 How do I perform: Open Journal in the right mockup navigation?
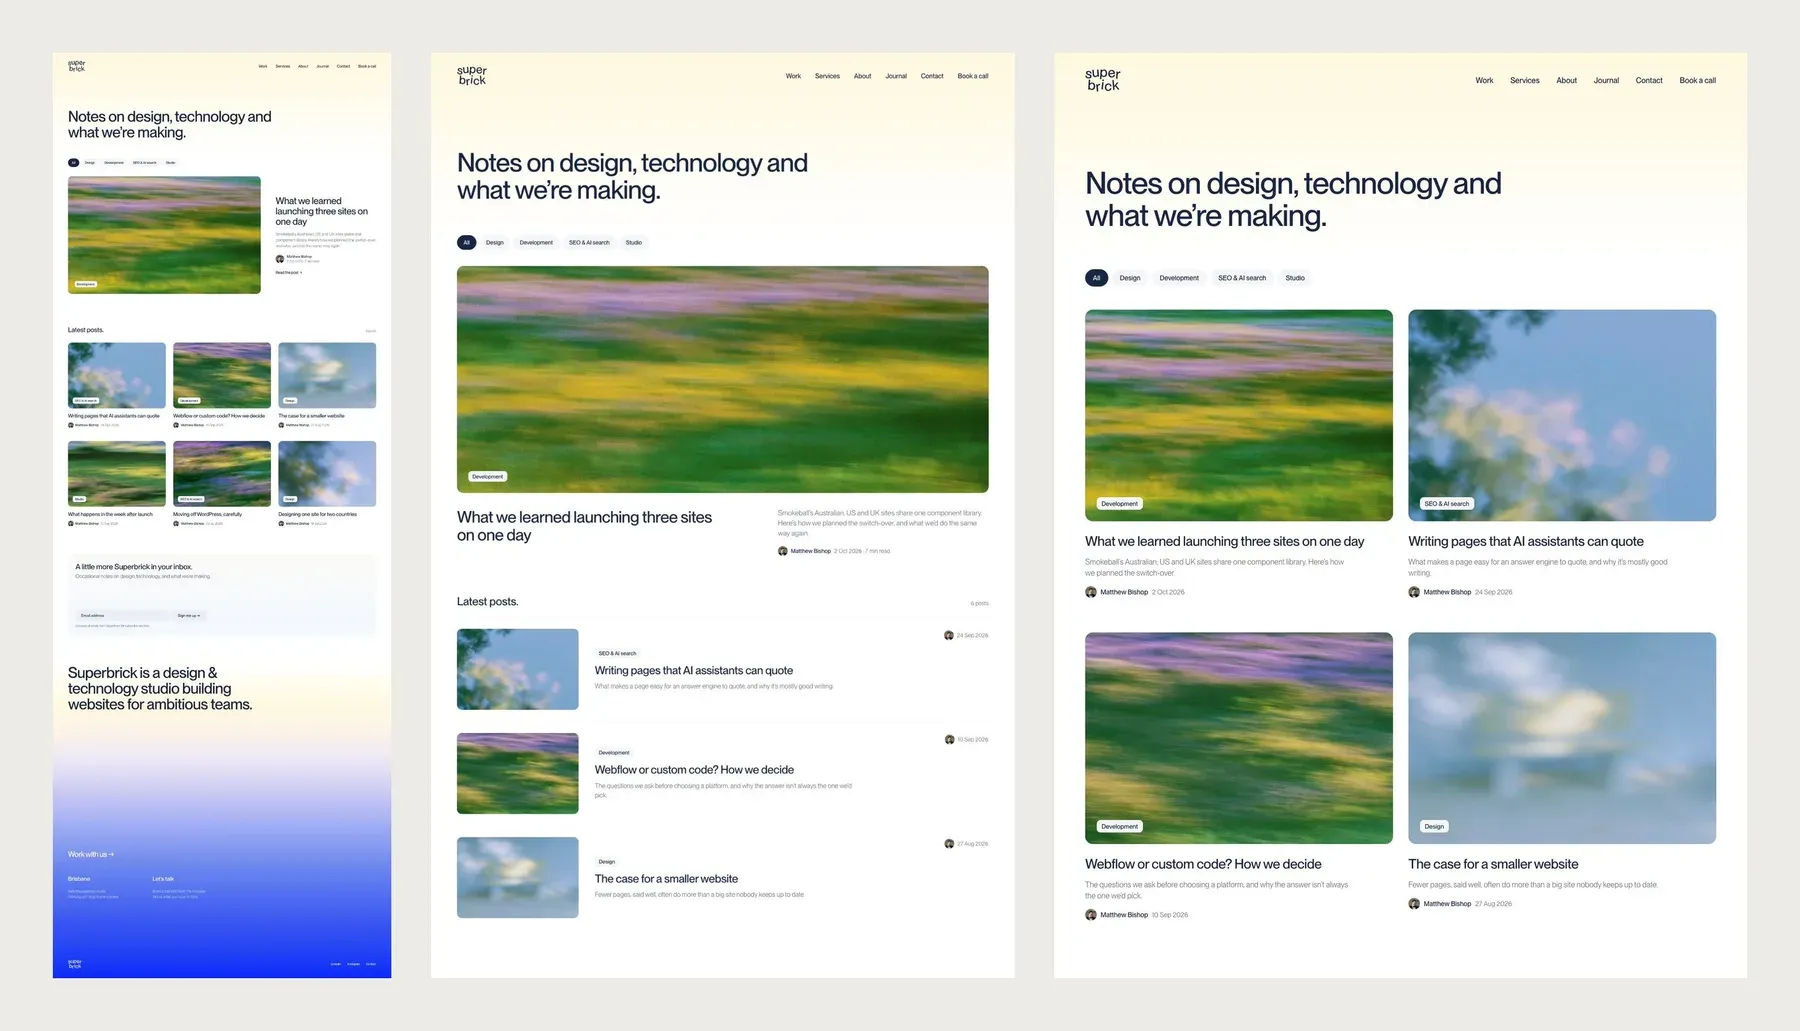(x=1606, y=81)
